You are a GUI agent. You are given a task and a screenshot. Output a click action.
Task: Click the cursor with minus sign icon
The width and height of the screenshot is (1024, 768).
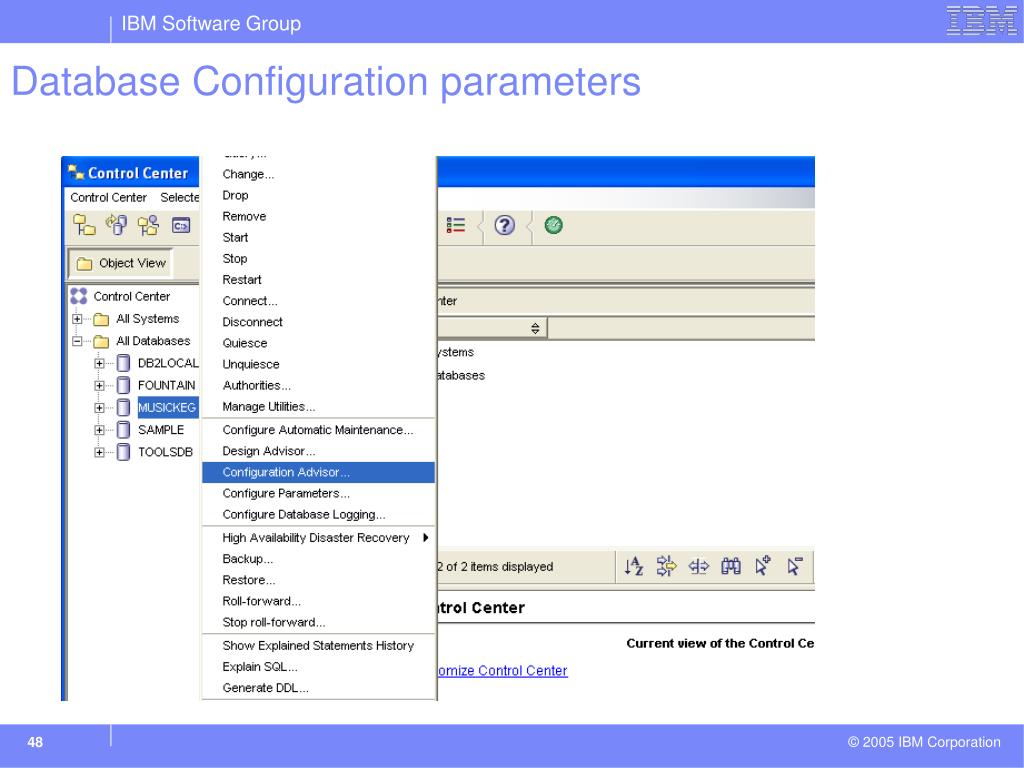(x=795, y=566)
